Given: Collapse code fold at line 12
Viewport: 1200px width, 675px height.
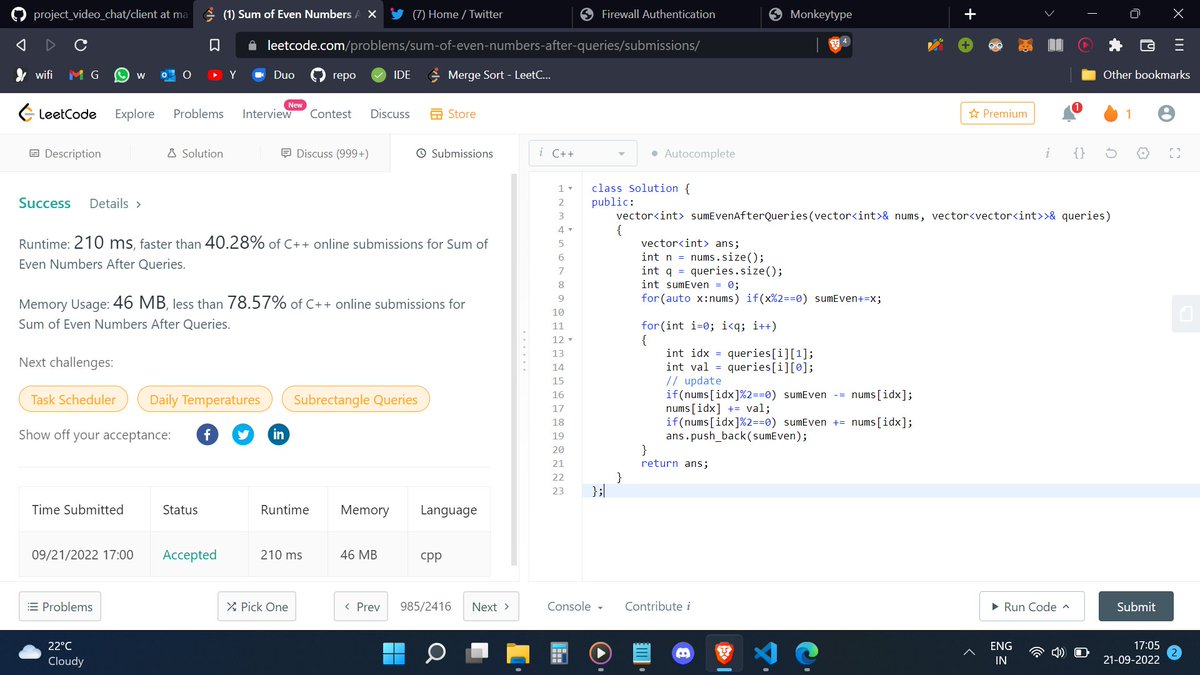Looking at the screenshot, I should pos(570,340).
